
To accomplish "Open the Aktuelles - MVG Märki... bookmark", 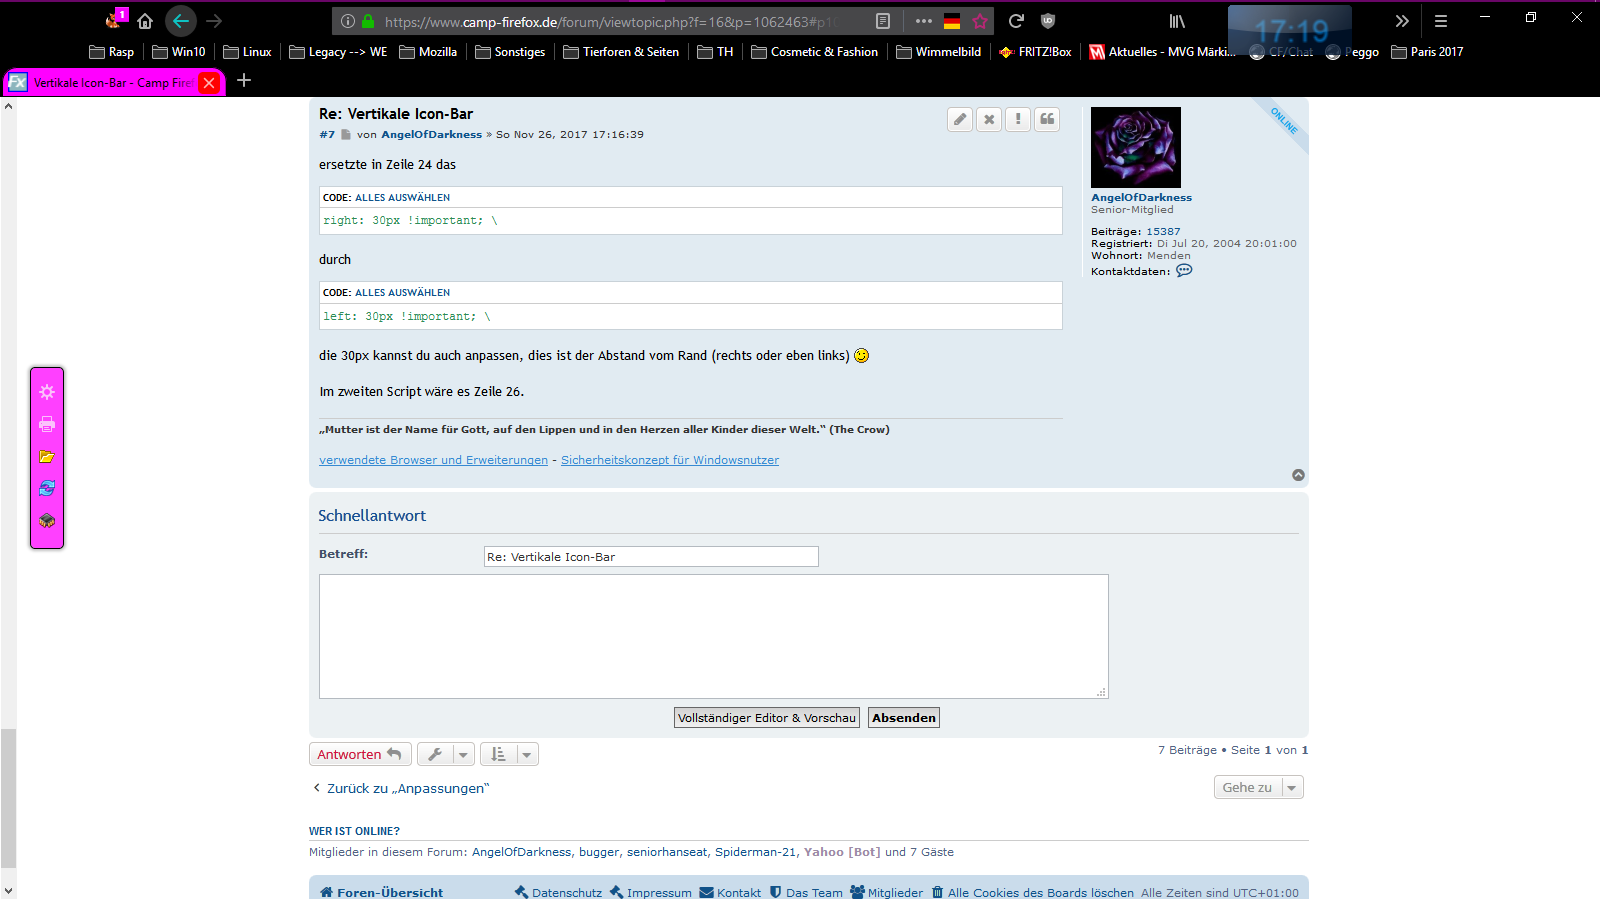I will 1162,52.
